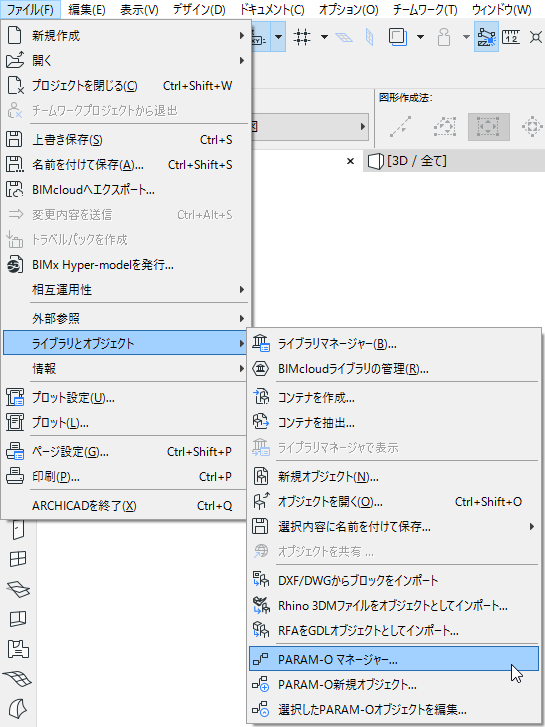The height and width of the screenshot is (727, 545).
Task: Open the ウィンドウ(W) menu
Action: [x=501, y=9]
